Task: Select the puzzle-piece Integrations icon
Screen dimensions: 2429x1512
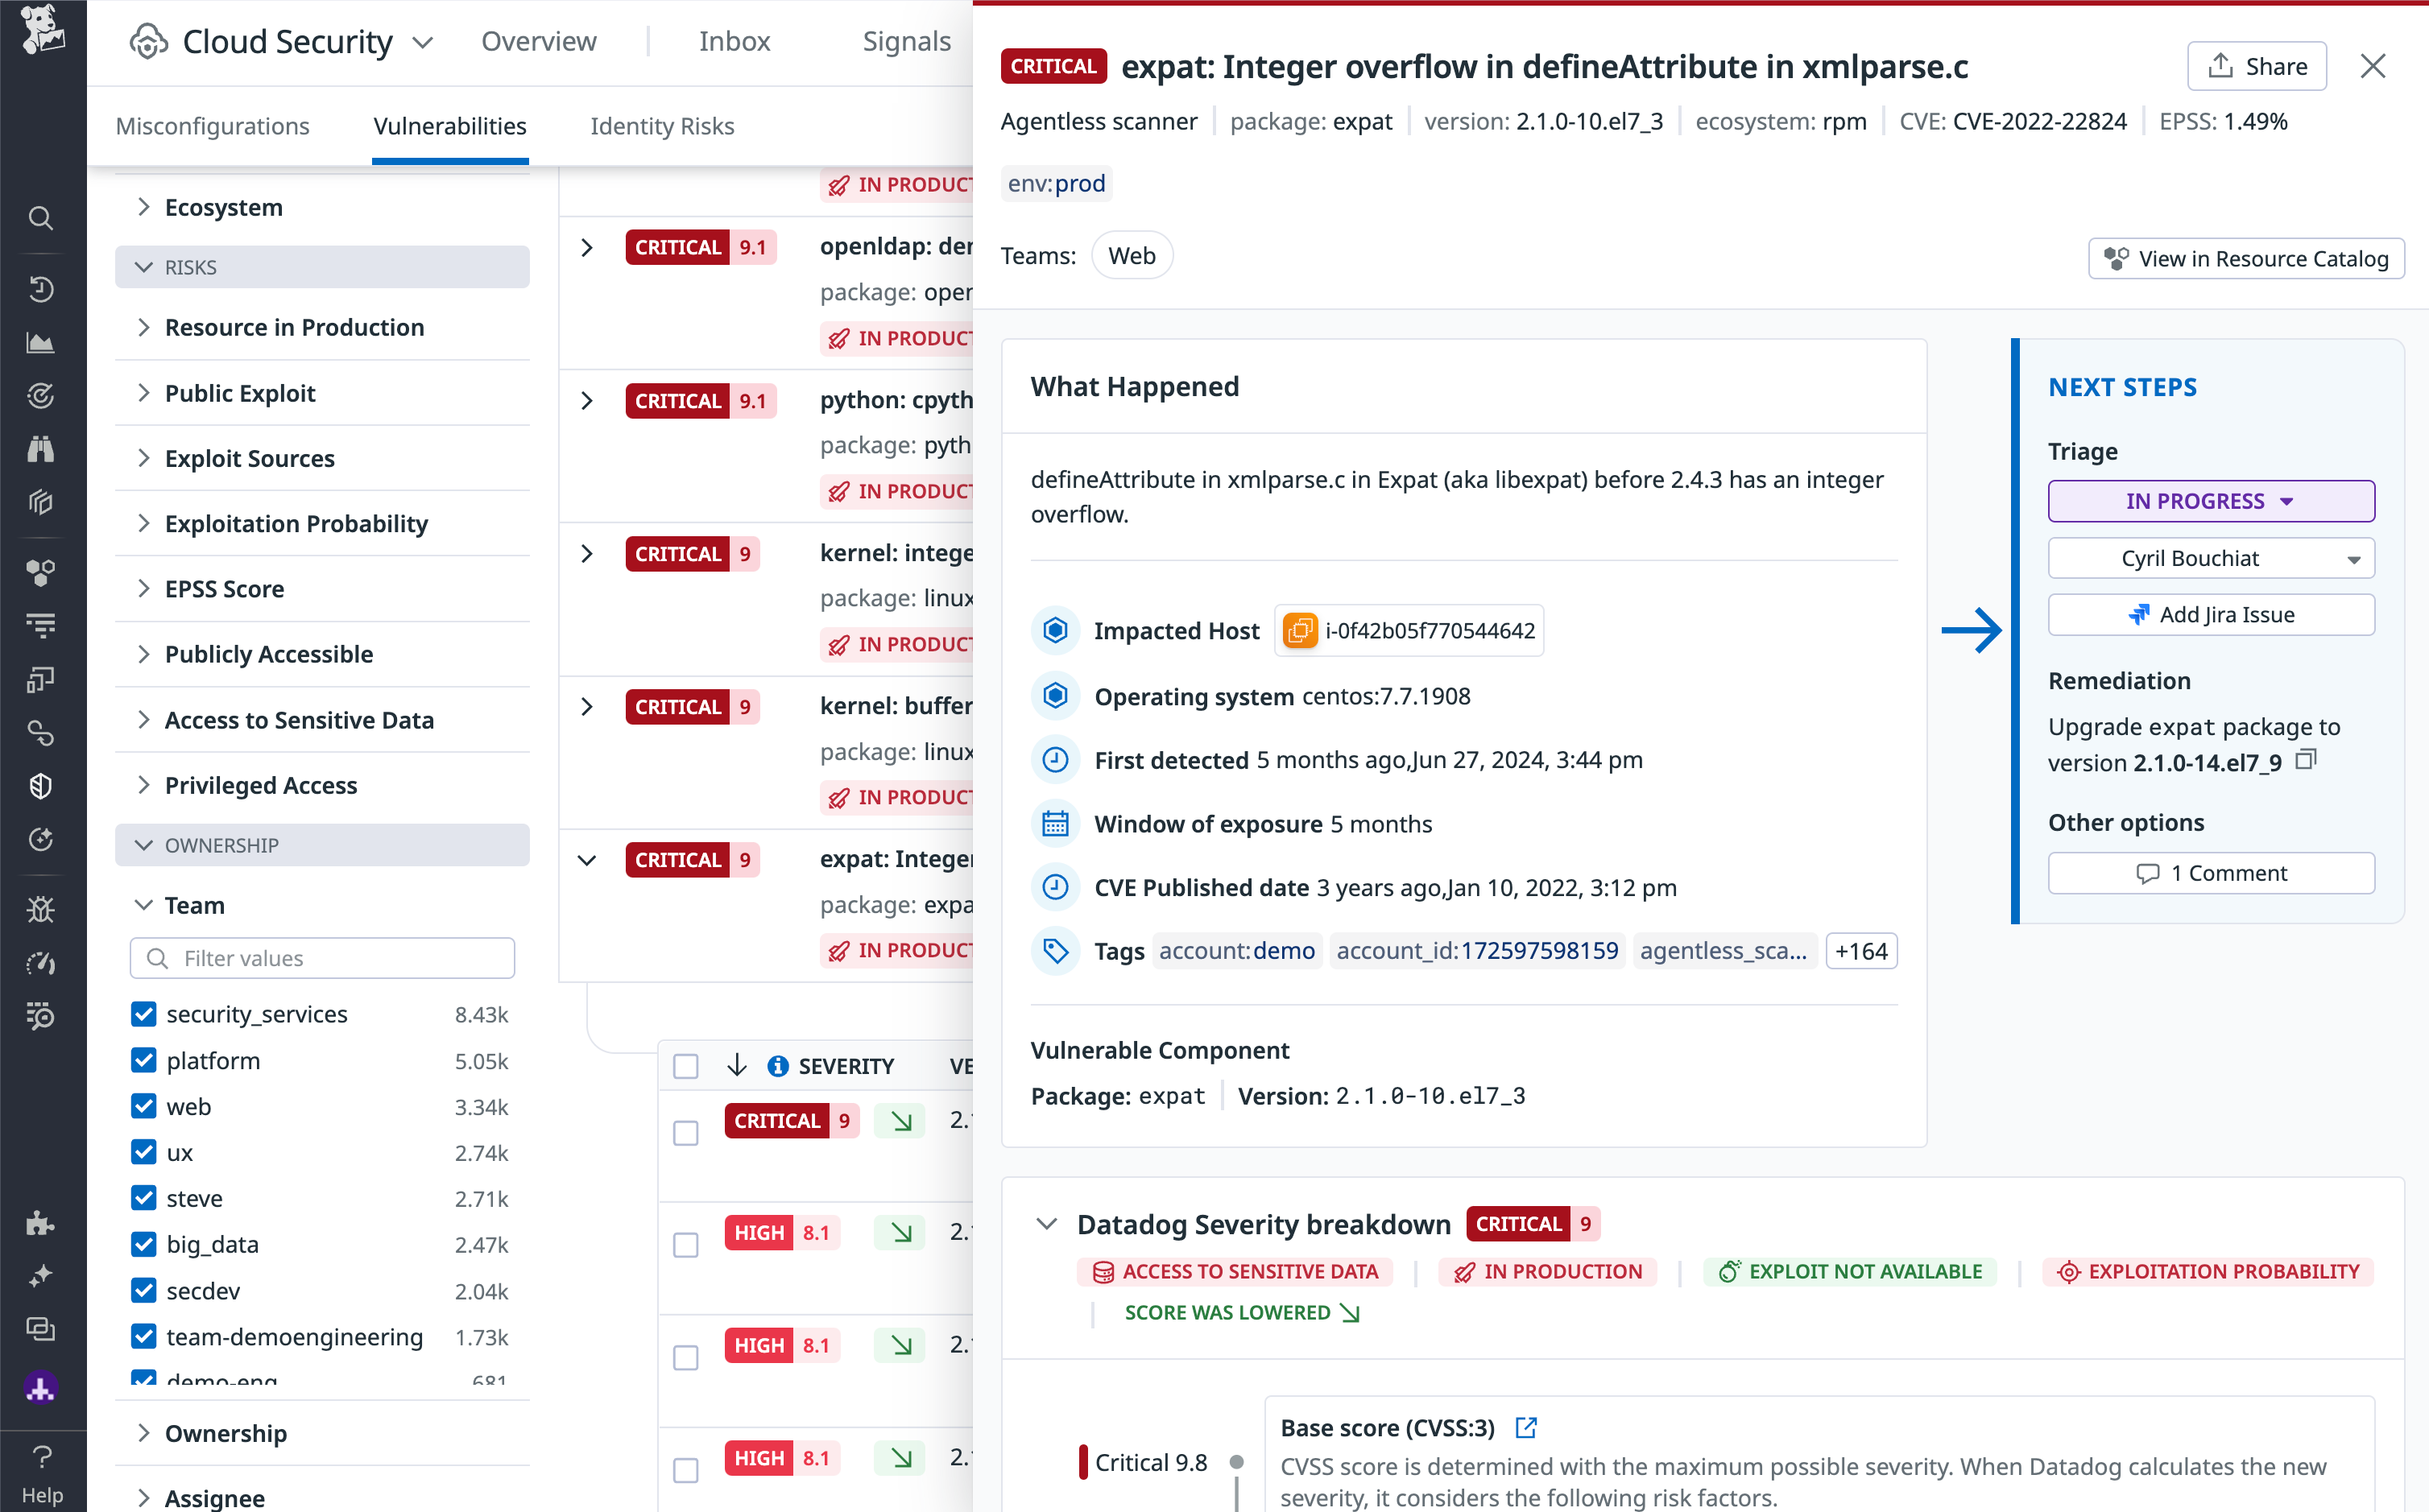Action: click(41, 1224)
